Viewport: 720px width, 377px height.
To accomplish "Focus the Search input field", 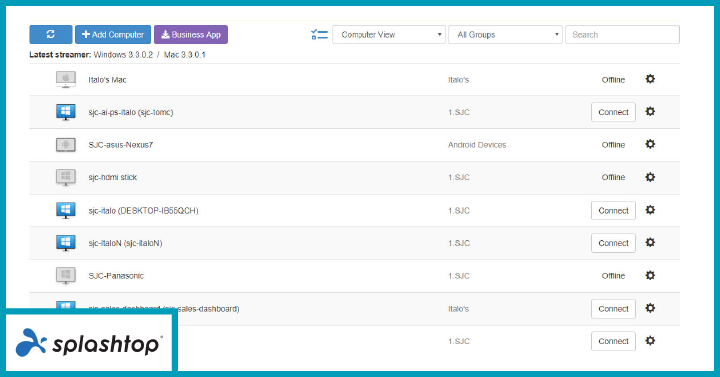I will 623,34.
